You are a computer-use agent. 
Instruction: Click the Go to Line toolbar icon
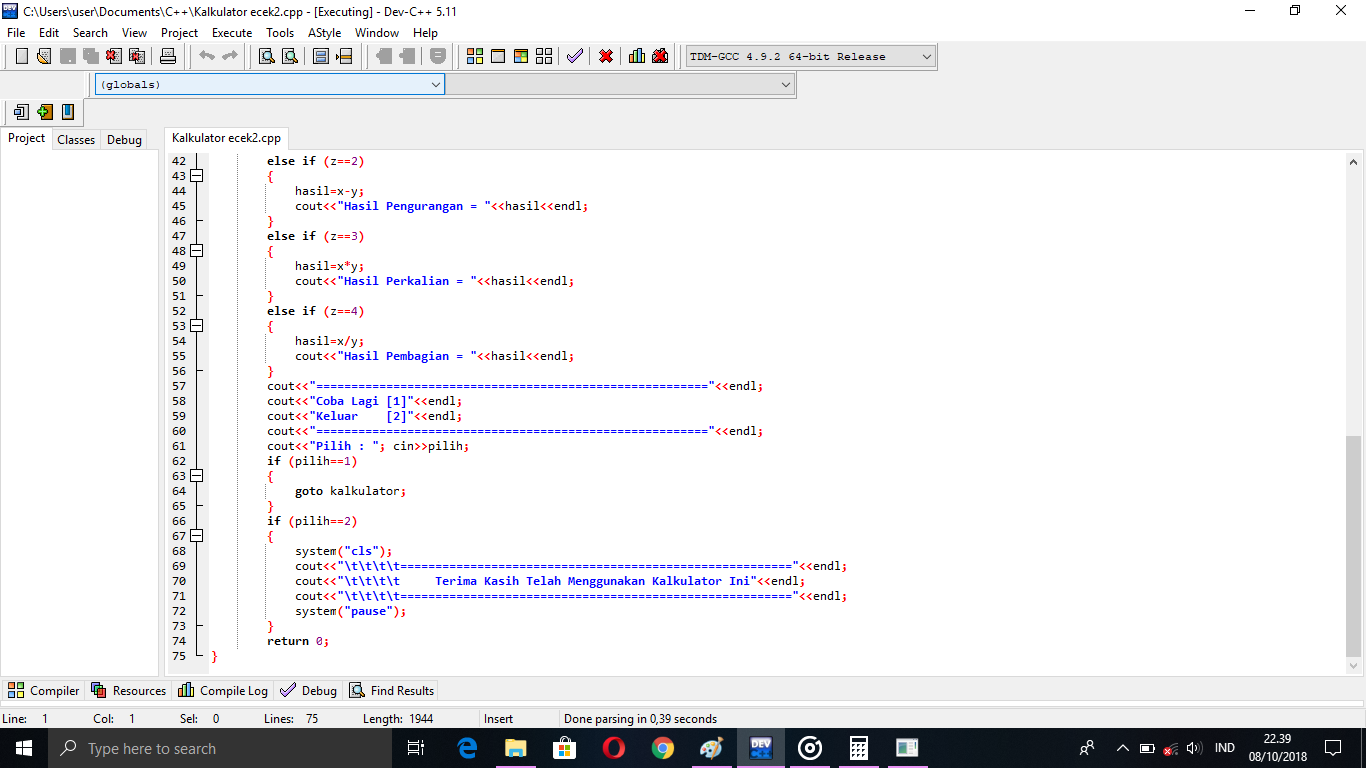tap(344, 56)
